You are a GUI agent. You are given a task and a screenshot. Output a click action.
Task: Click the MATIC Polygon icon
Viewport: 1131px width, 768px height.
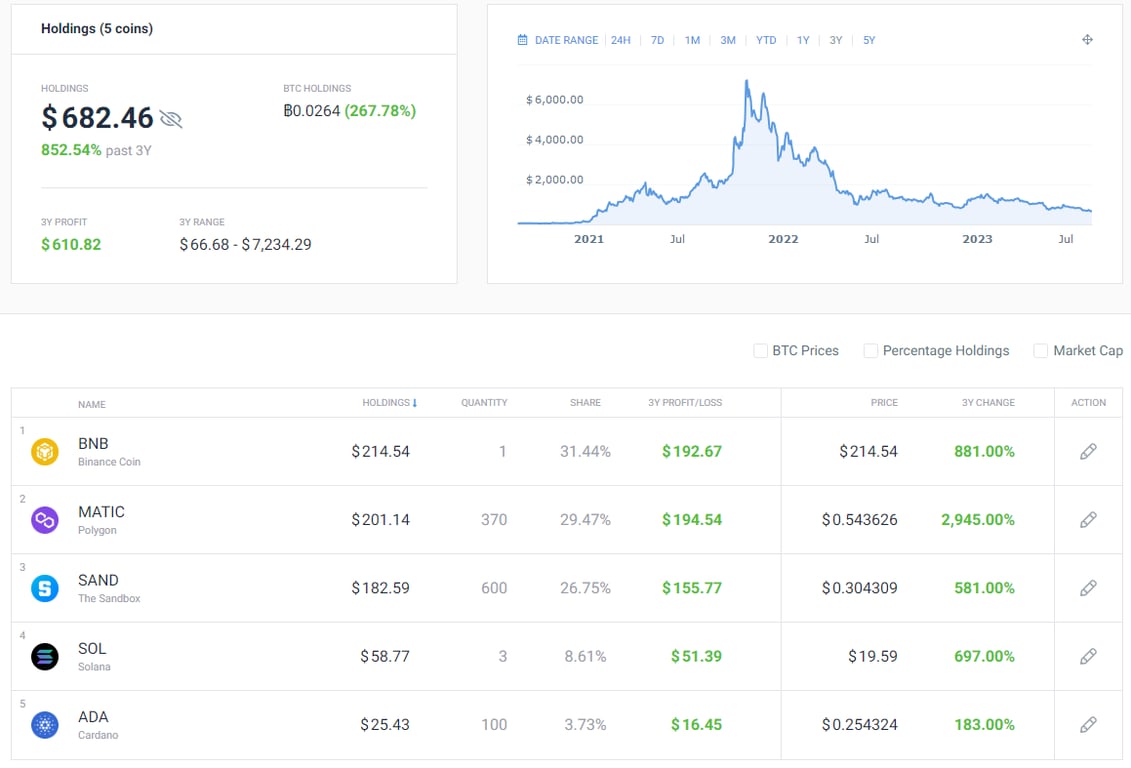(x=45, y=519)
